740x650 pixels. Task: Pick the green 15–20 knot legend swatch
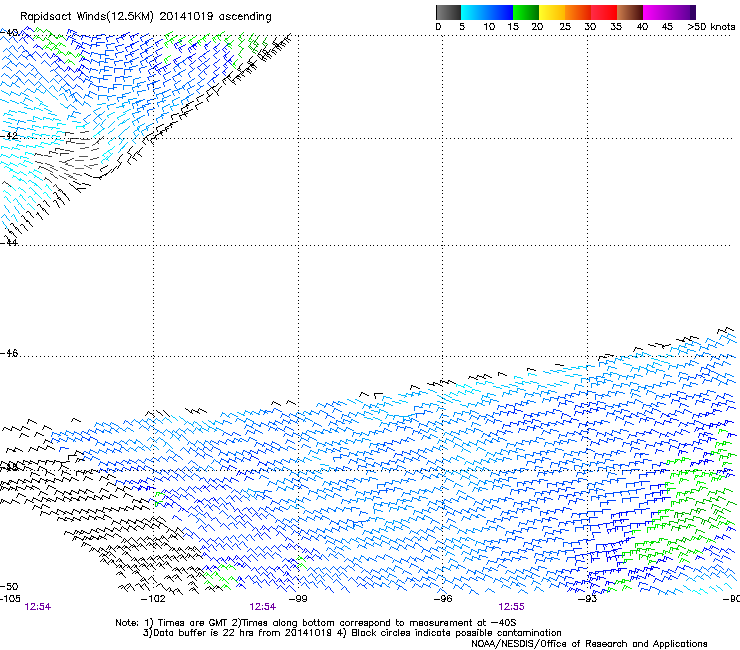(x=526, y=12)
